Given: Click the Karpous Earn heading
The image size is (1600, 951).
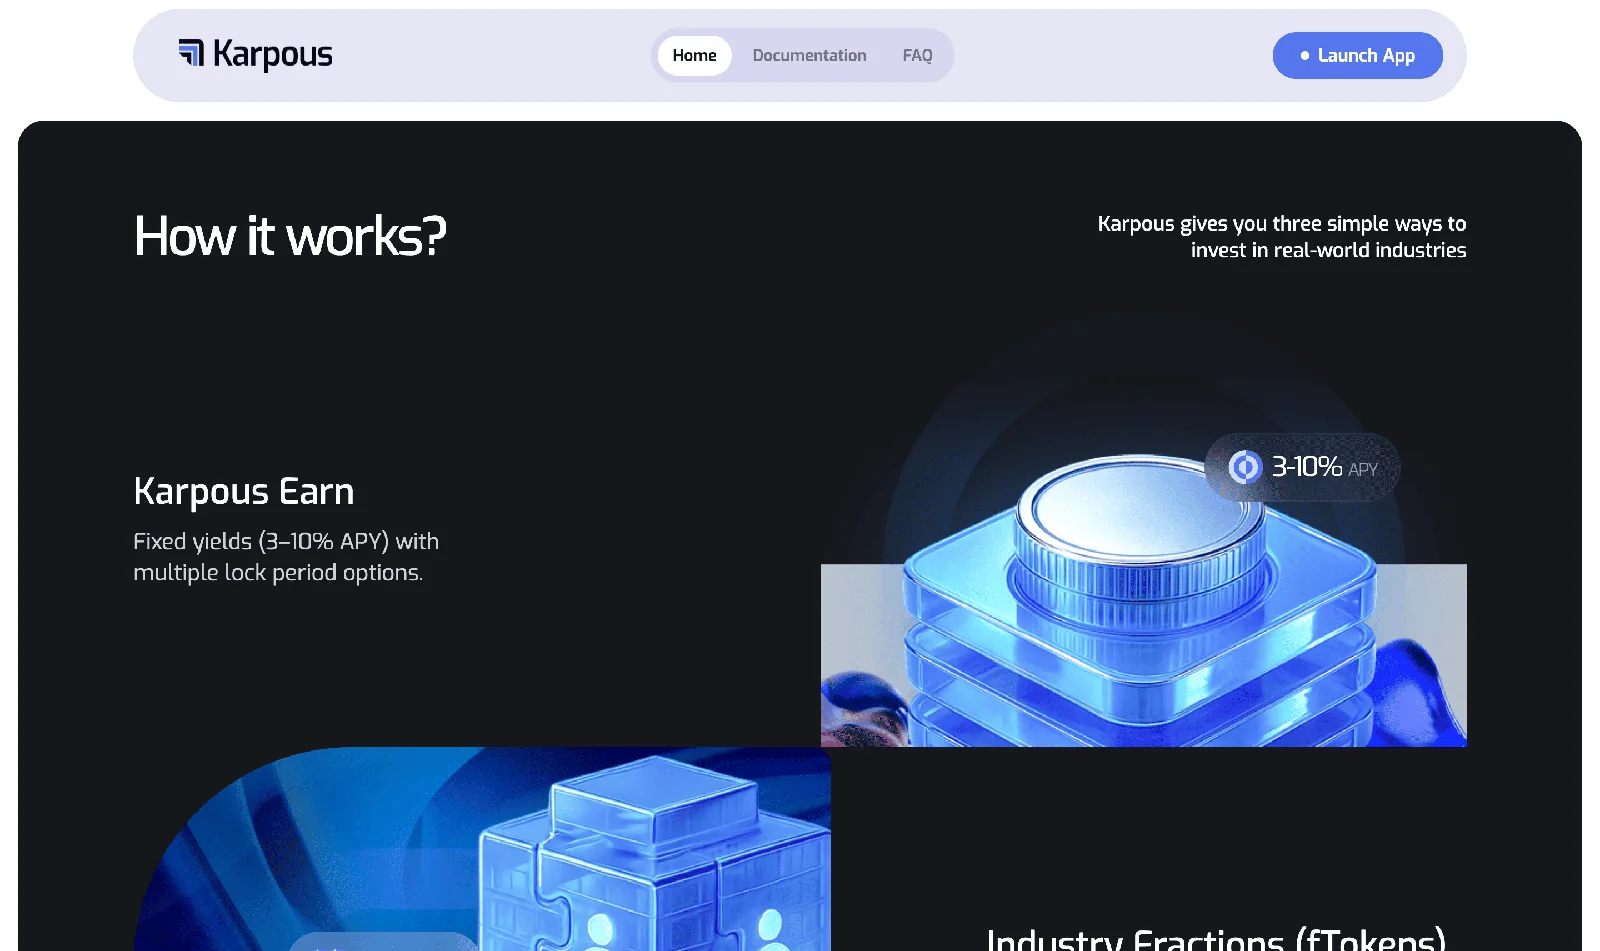Looking at the screenshot, I should 244,491.
